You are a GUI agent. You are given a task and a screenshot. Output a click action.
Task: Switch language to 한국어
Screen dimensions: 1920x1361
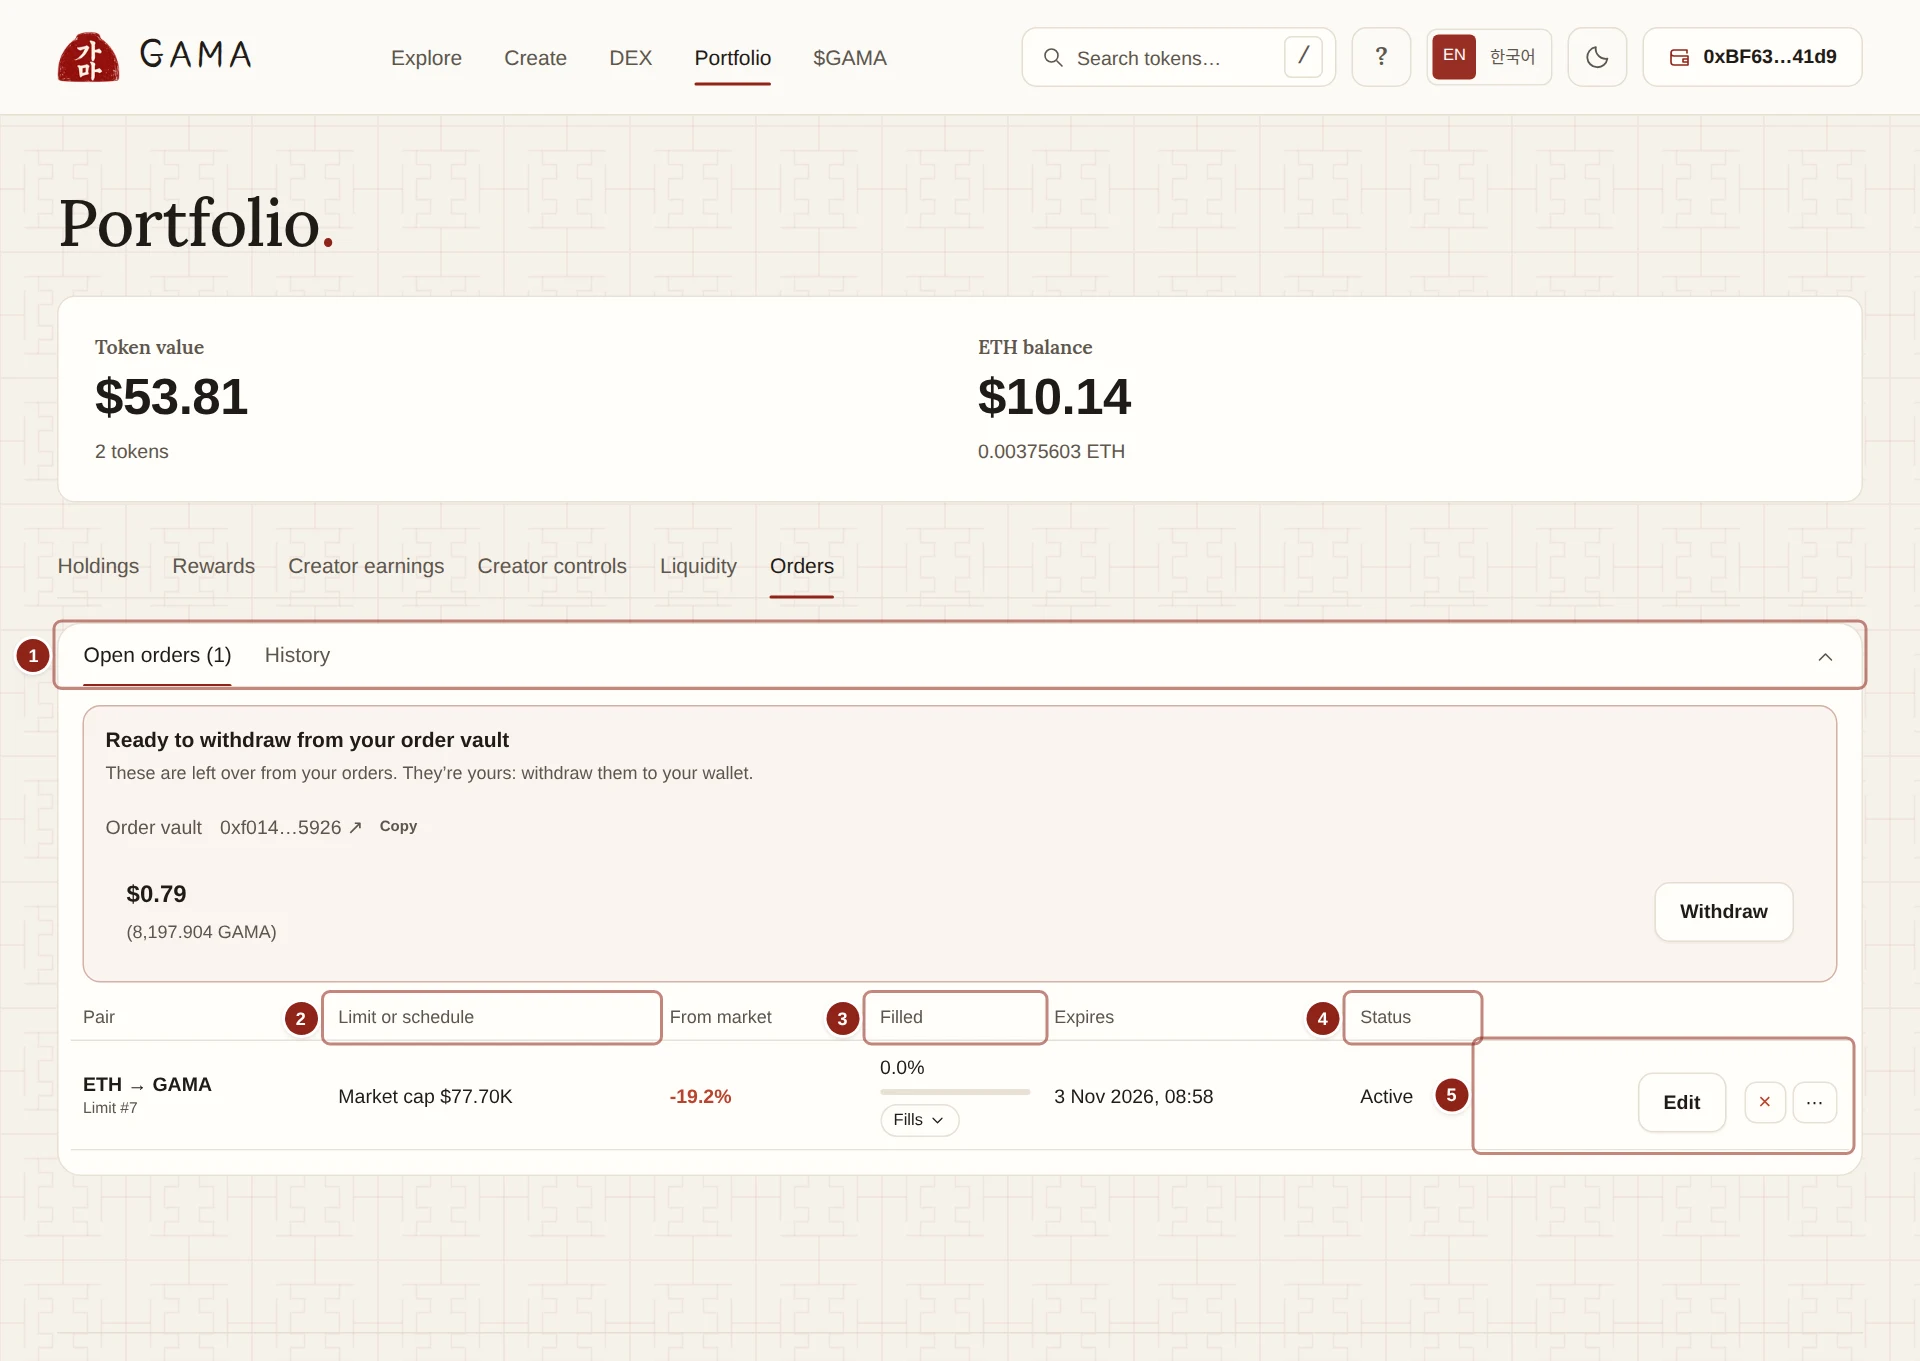(1512, 57)
